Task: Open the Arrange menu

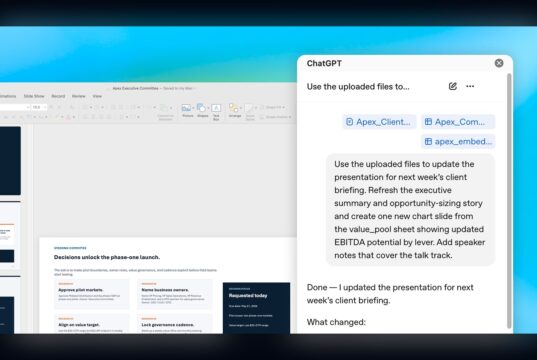Action: [x=235, y=111]
